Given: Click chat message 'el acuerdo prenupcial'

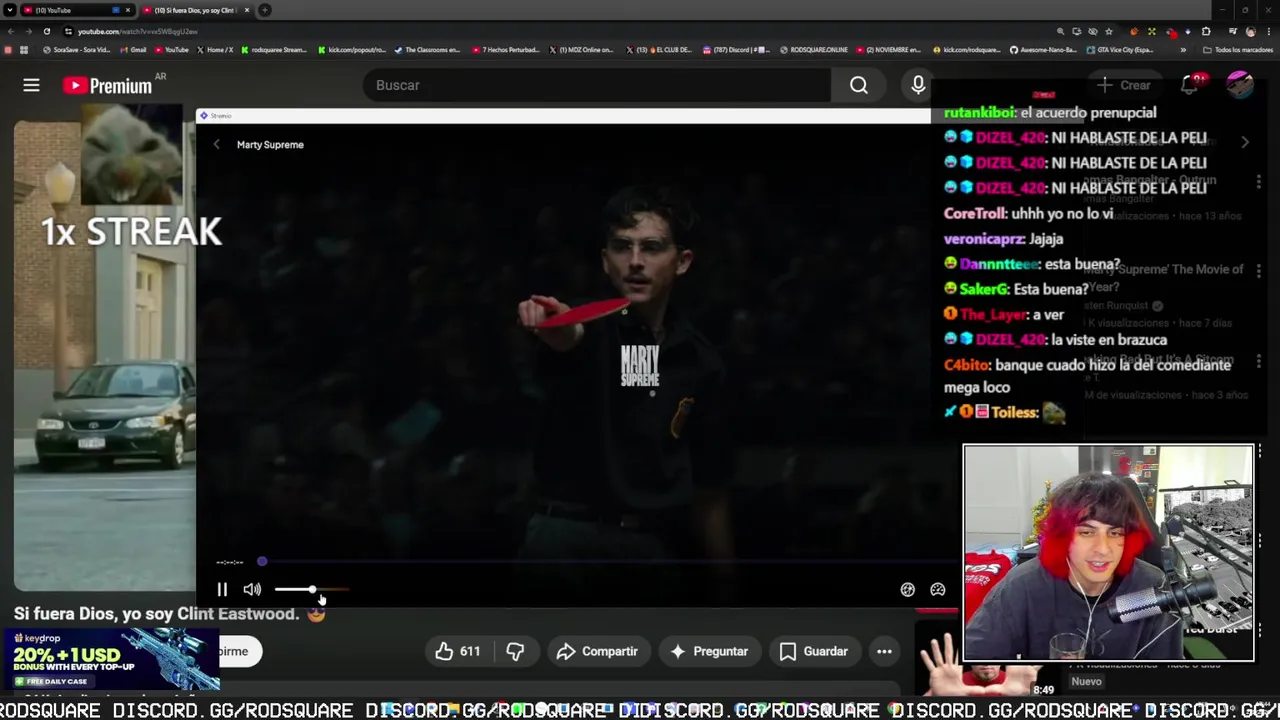Looking at the screenshot, I should pos(1088,113).
